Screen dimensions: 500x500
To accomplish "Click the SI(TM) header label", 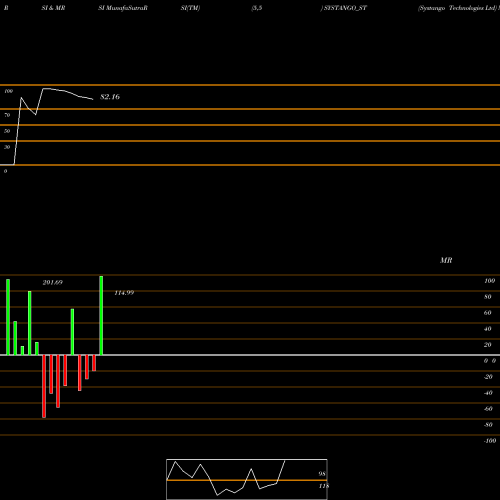I will (x=190, y=8).
